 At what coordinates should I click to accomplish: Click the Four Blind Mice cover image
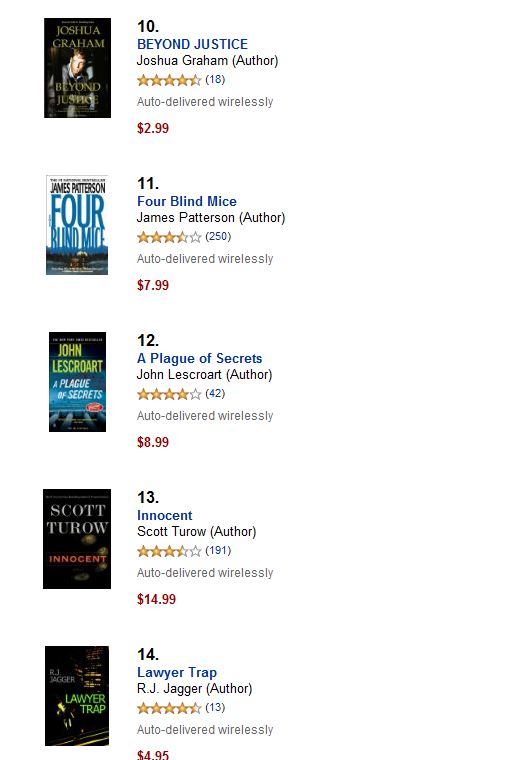pyautogui.click(x=77, y=225)
